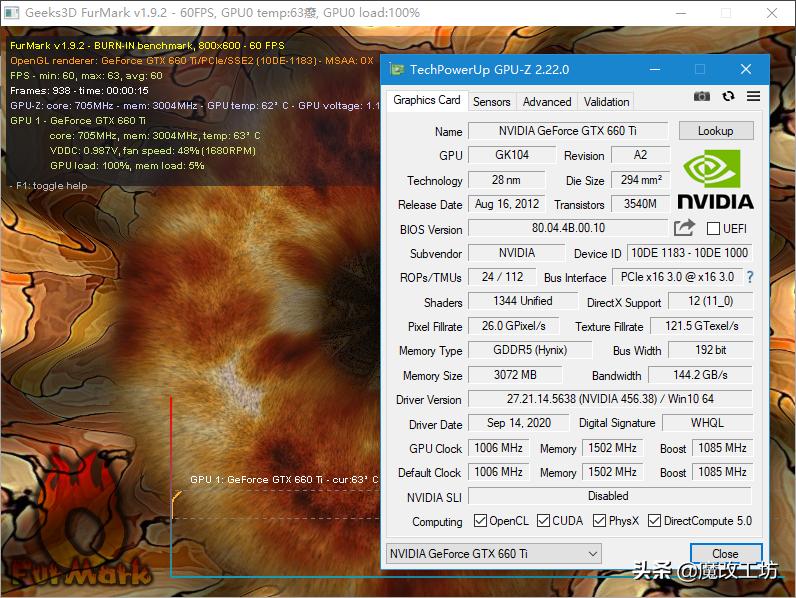Toggle the PhysX checkbox
This screenshot has height=598, width=796.
(x=600, y=521)
